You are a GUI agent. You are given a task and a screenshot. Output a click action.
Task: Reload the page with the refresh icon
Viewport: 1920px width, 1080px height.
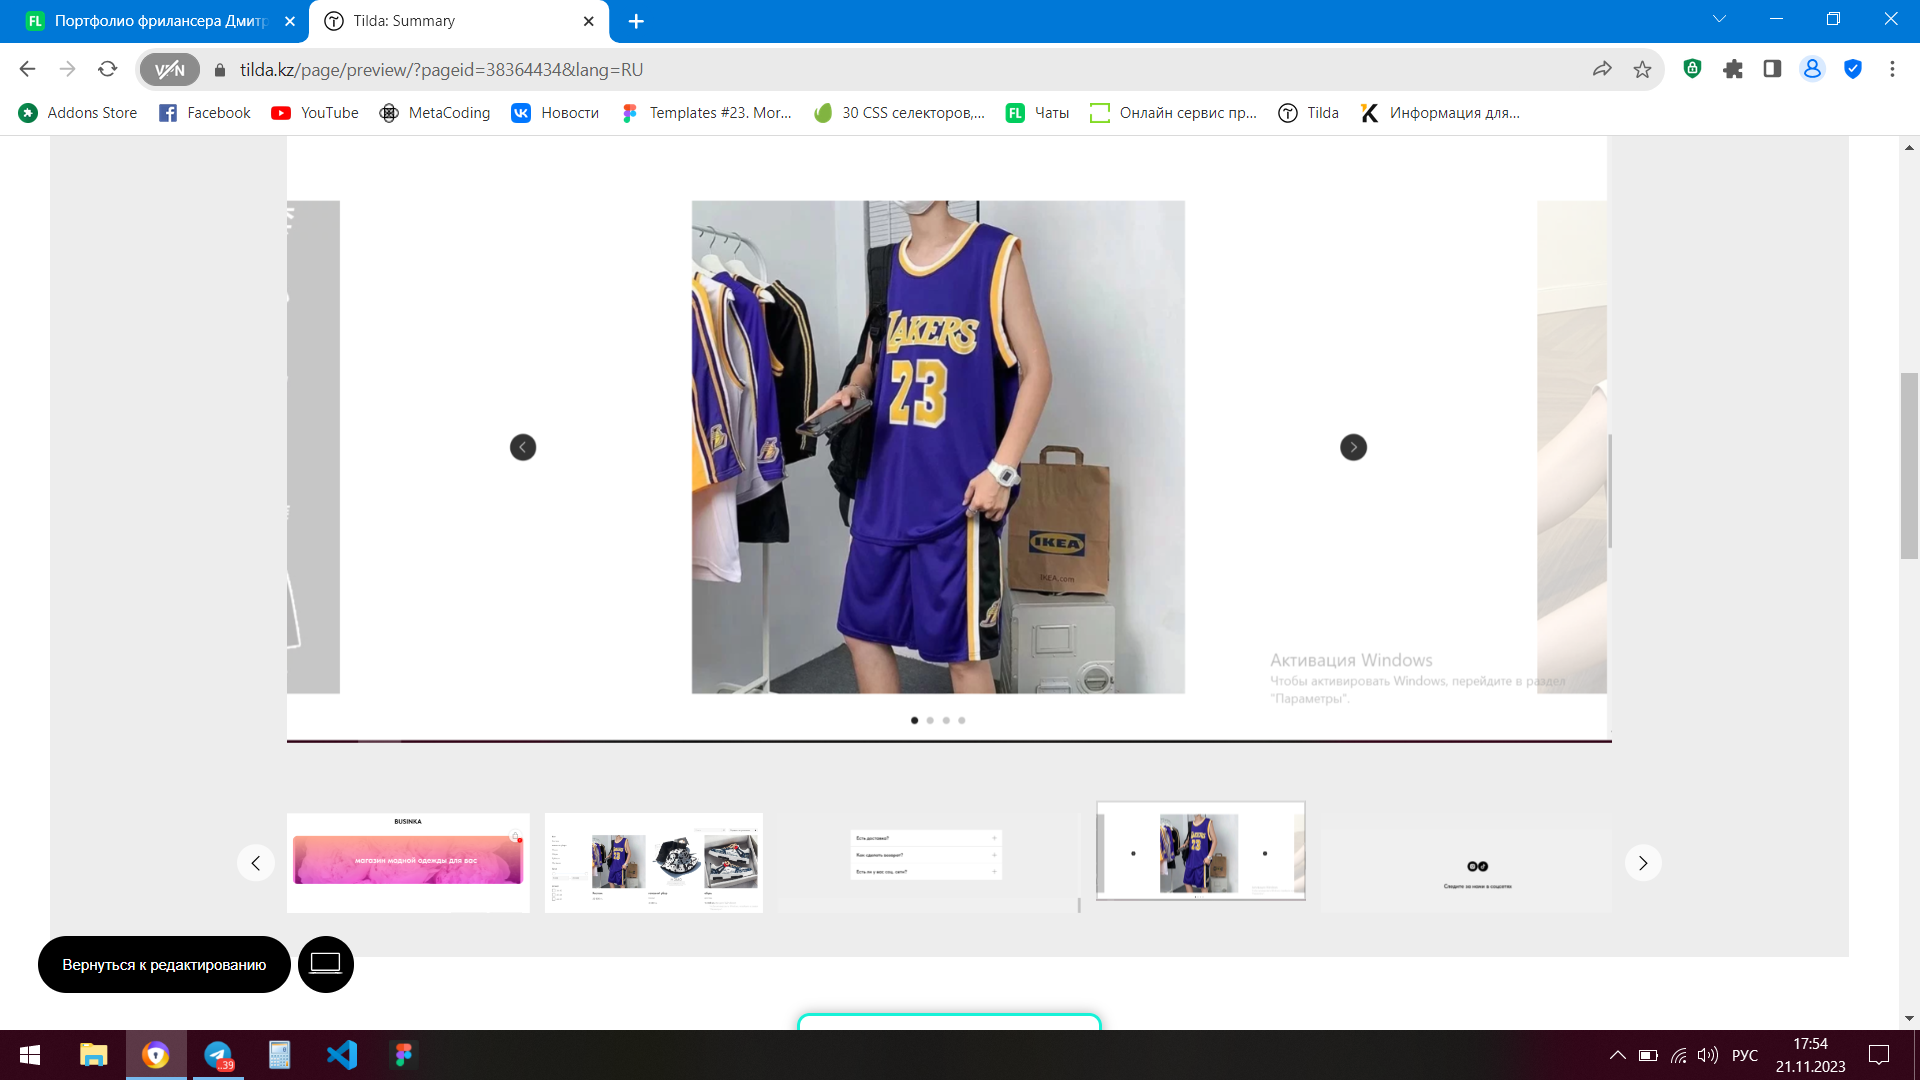click(x=107, y=69)
